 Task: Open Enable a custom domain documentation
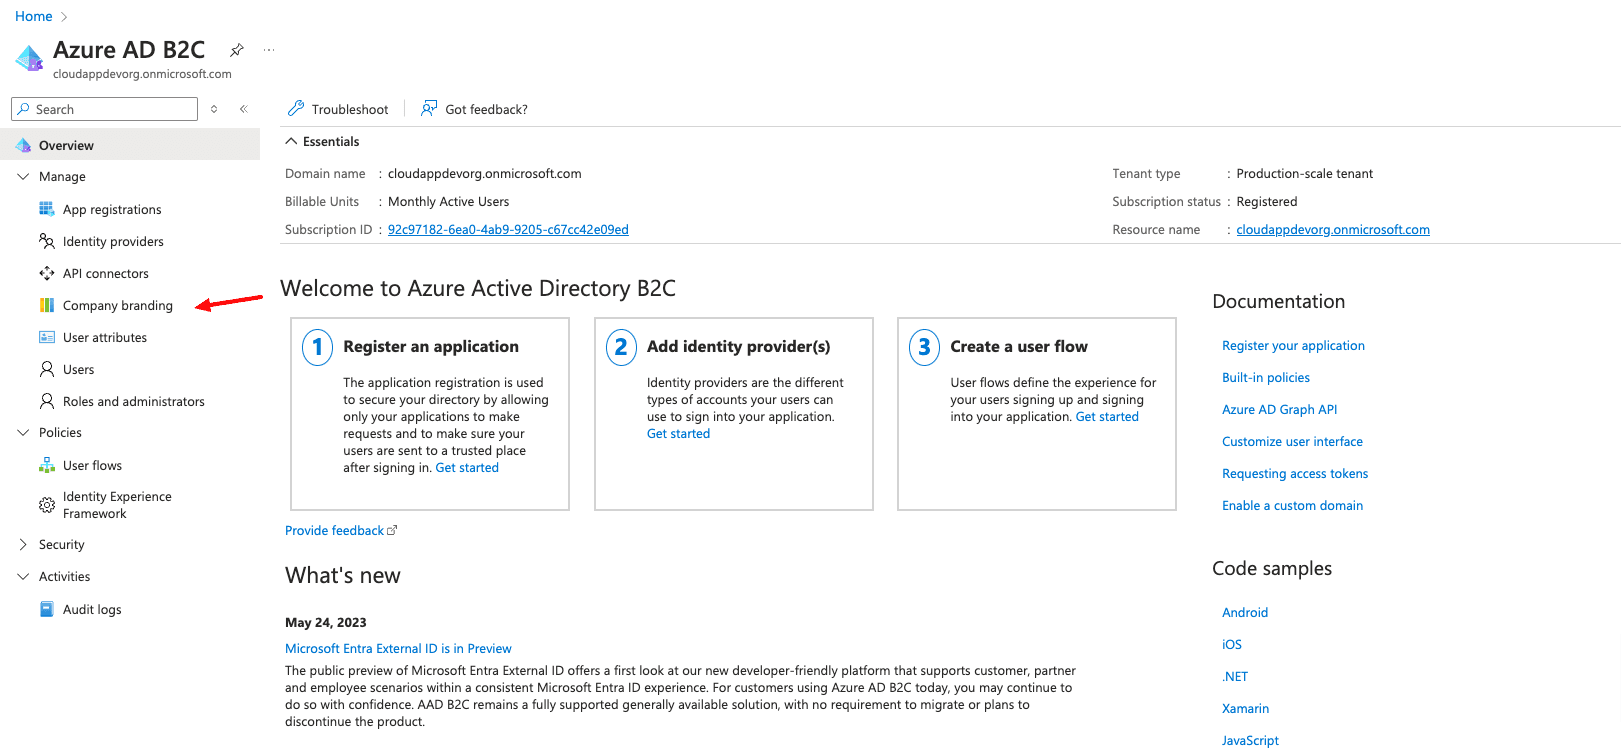[1292, 505]
